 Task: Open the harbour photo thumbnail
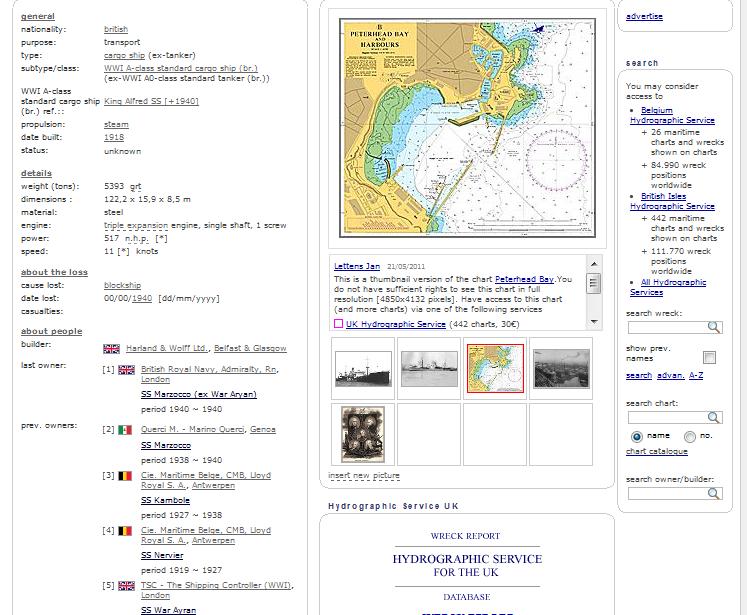(561, 369)
